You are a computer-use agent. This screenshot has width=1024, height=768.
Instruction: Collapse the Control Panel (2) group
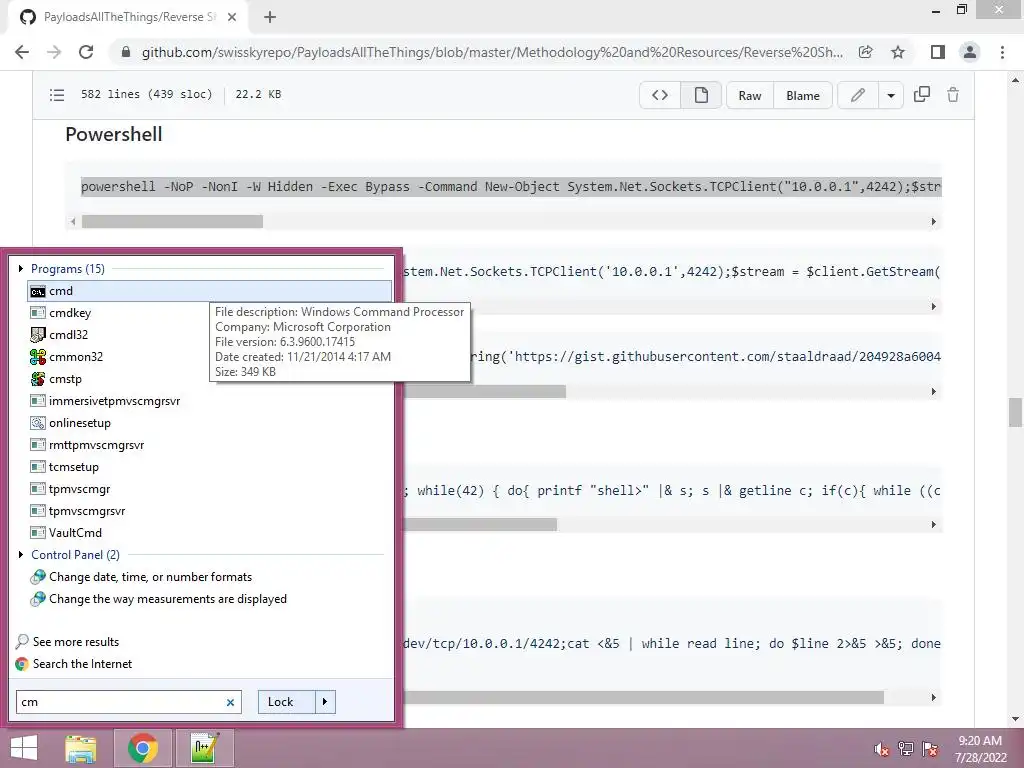point(21,554)
